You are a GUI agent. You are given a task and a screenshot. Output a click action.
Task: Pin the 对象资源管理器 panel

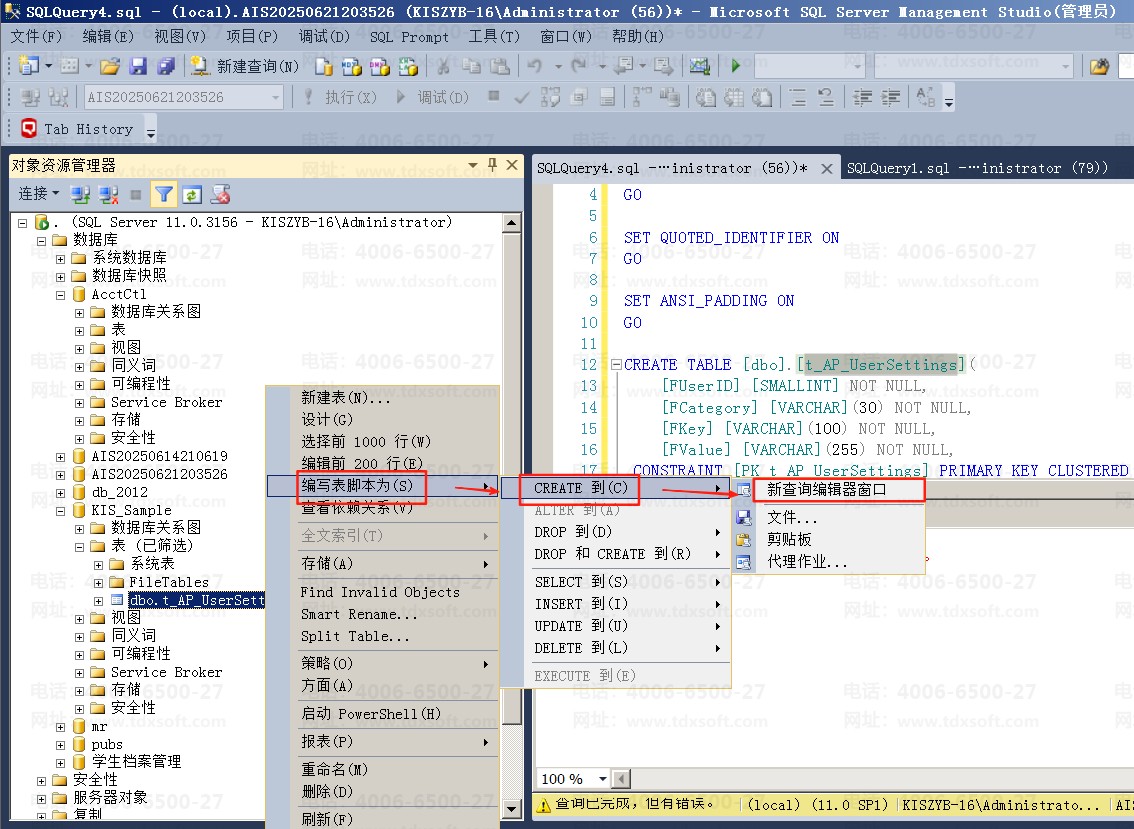tap(492, 165)
